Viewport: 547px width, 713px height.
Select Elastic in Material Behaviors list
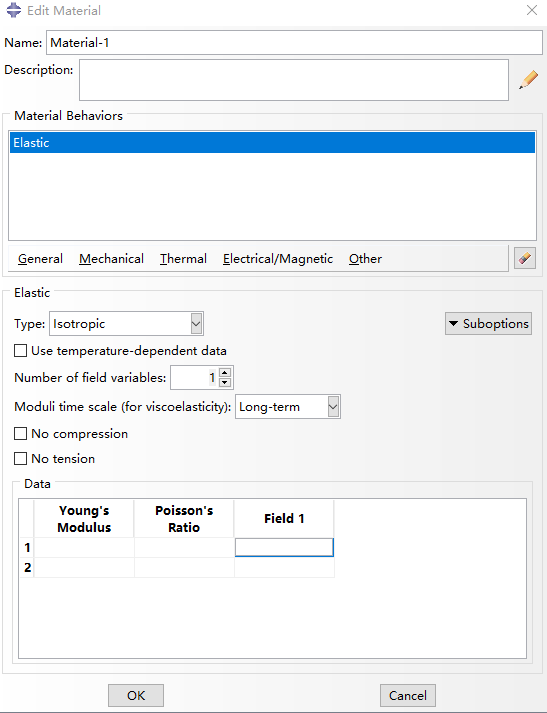pos(272,142)
